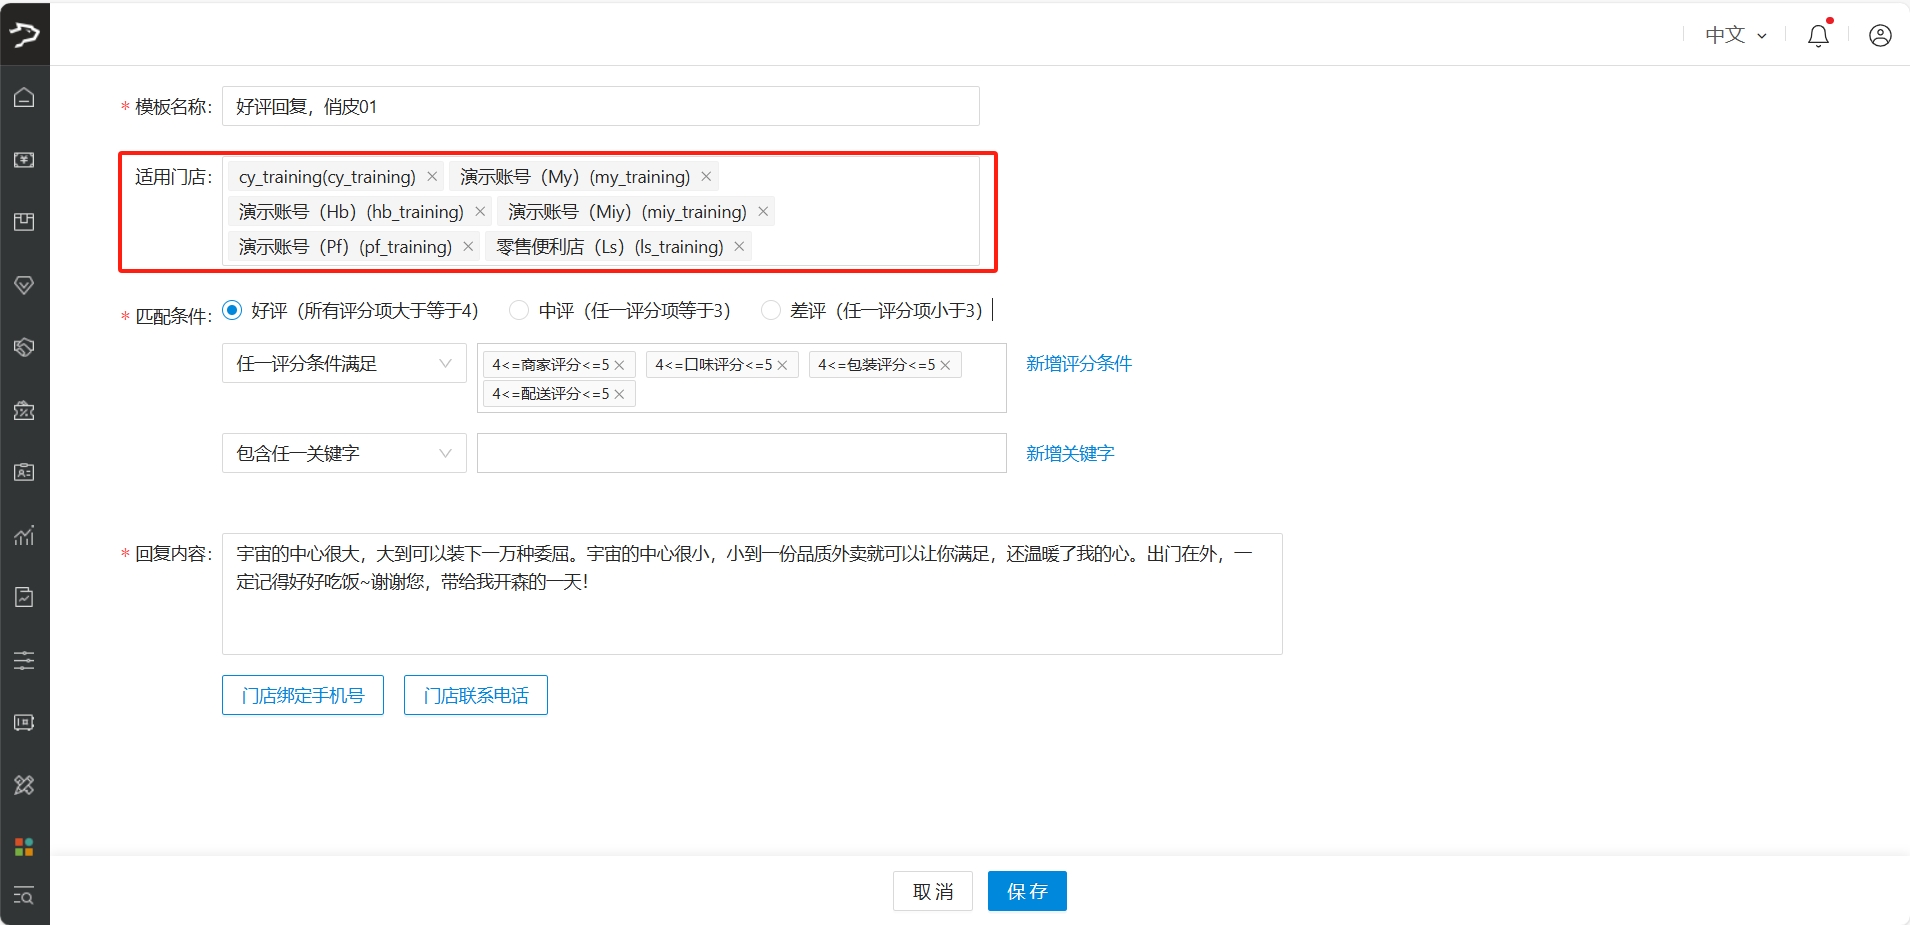Choose the 差评 radio option
Image resolution: width=1910 pixels, height=925 pixels.
click(770, 311)
